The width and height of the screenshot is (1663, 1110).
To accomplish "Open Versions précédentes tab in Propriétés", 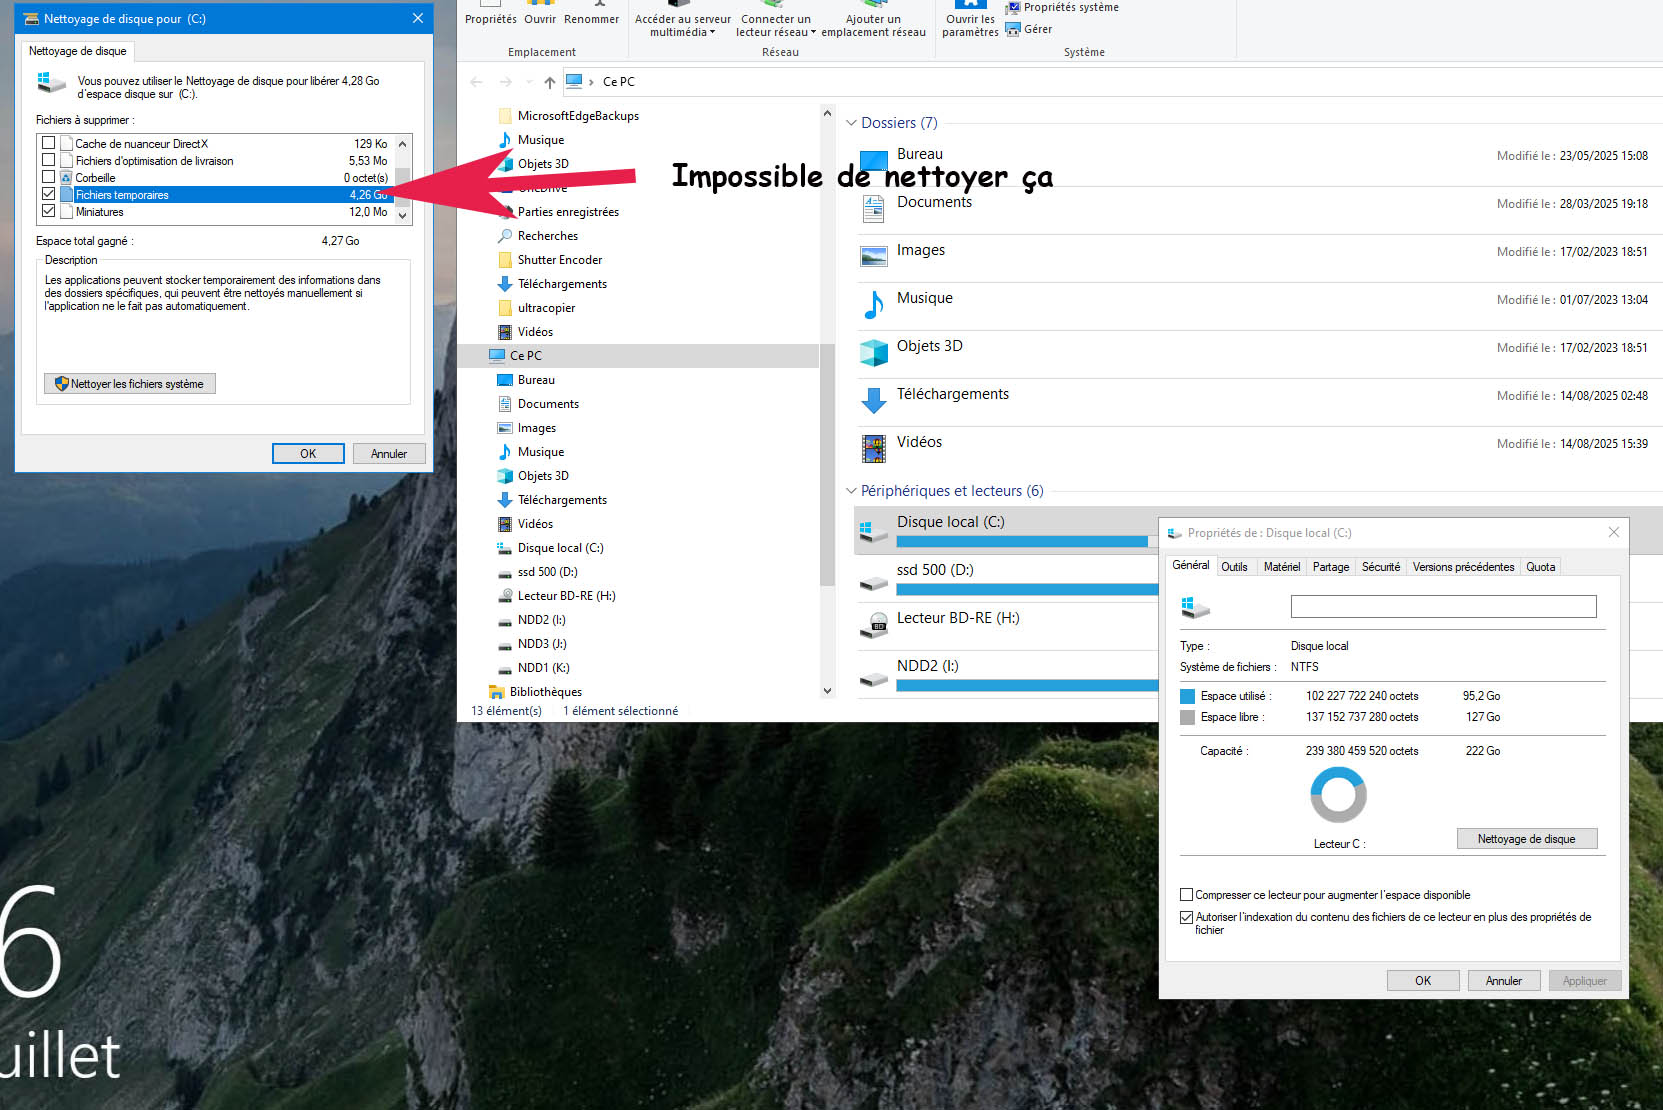I will (x=1463, y=567).
